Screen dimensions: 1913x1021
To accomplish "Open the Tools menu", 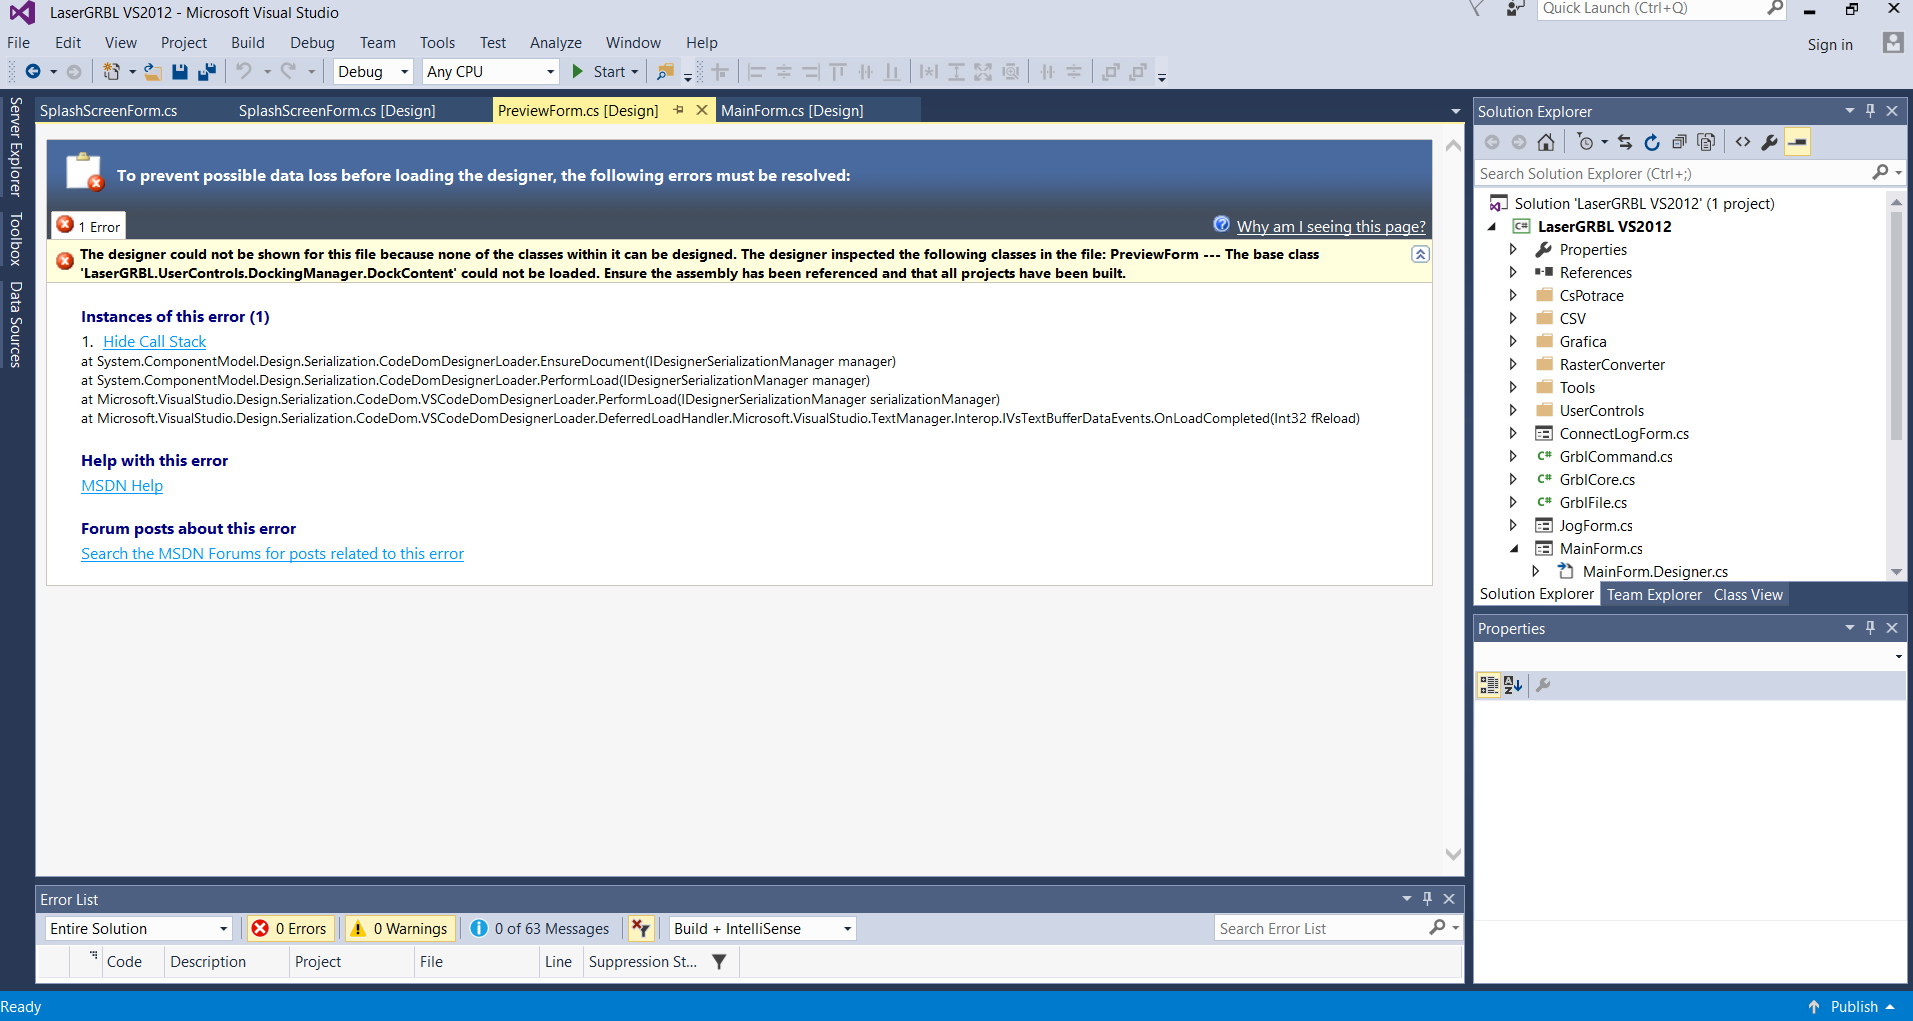I will pos(437,43).
